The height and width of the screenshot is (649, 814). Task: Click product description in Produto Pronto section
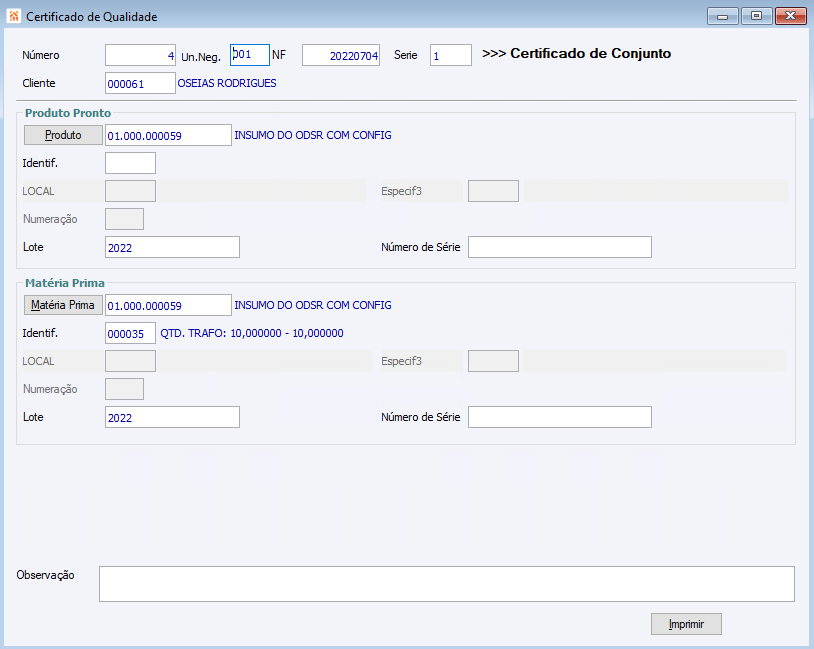pos(313,135)
